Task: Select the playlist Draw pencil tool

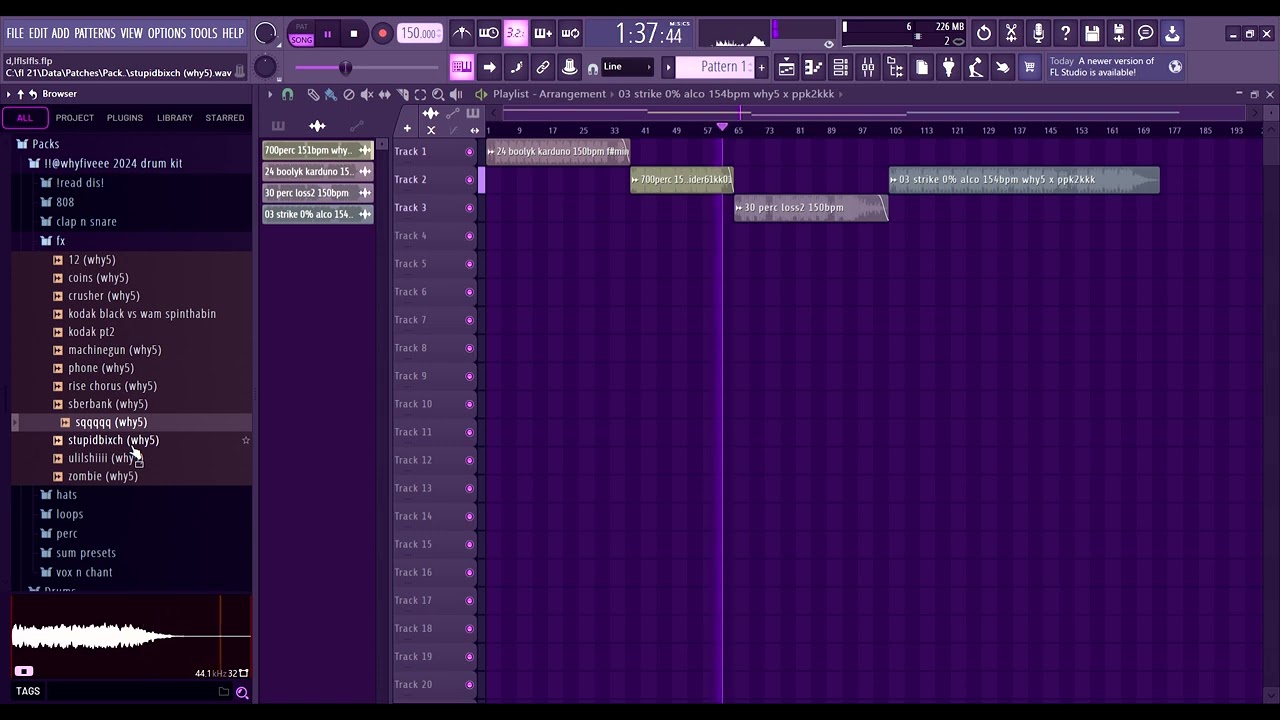Action: tap(313, 94)
